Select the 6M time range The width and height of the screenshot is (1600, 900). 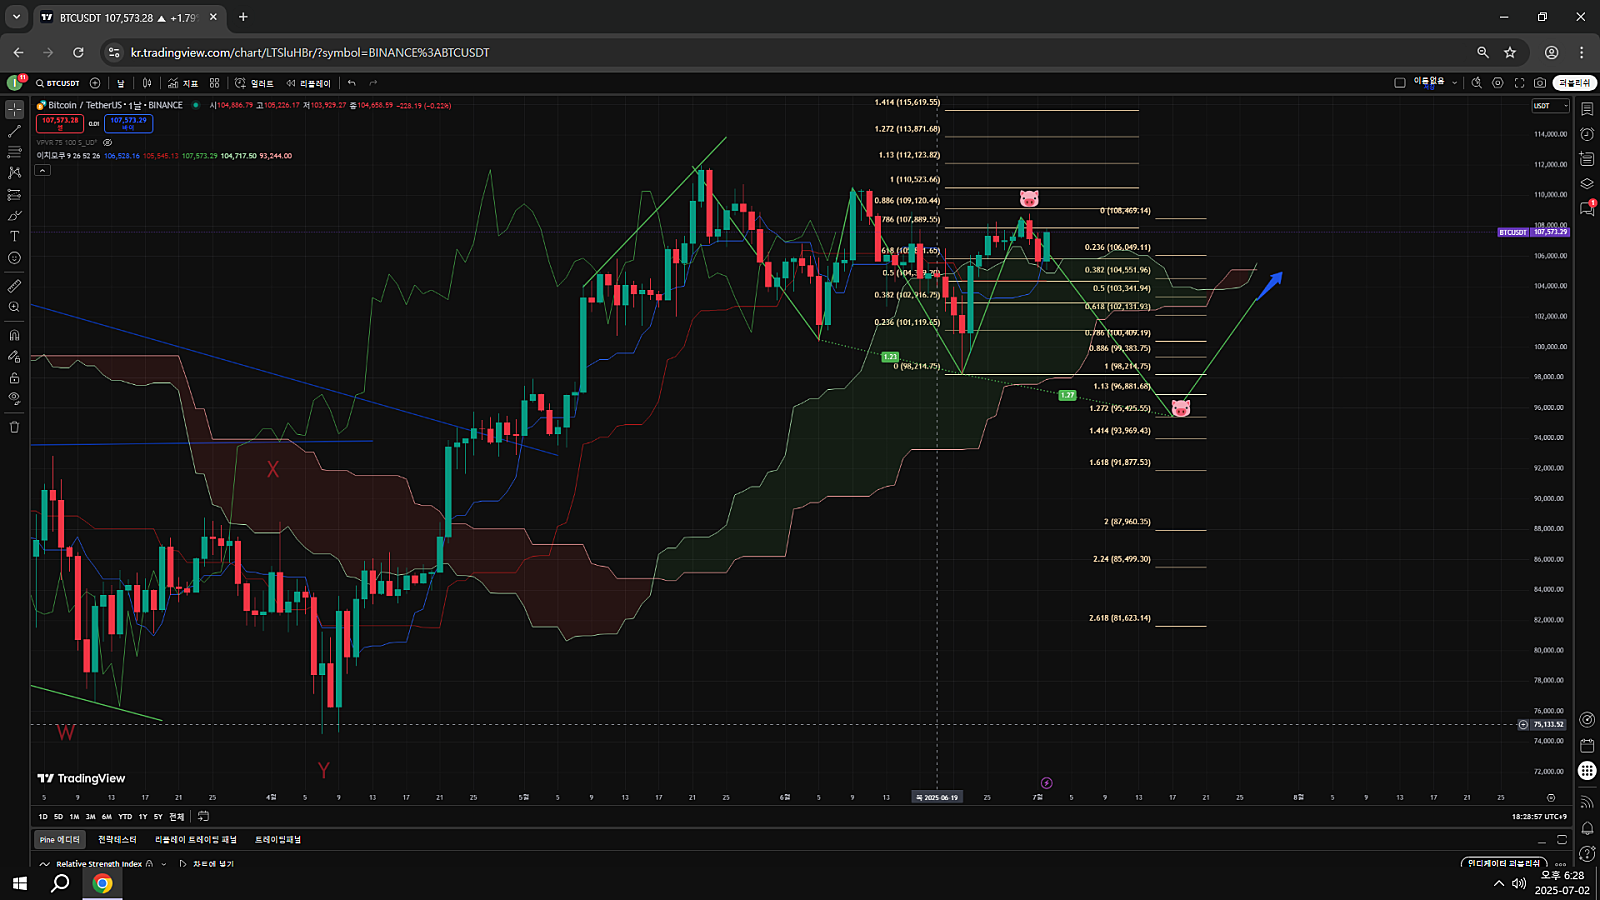pos(107,817)
